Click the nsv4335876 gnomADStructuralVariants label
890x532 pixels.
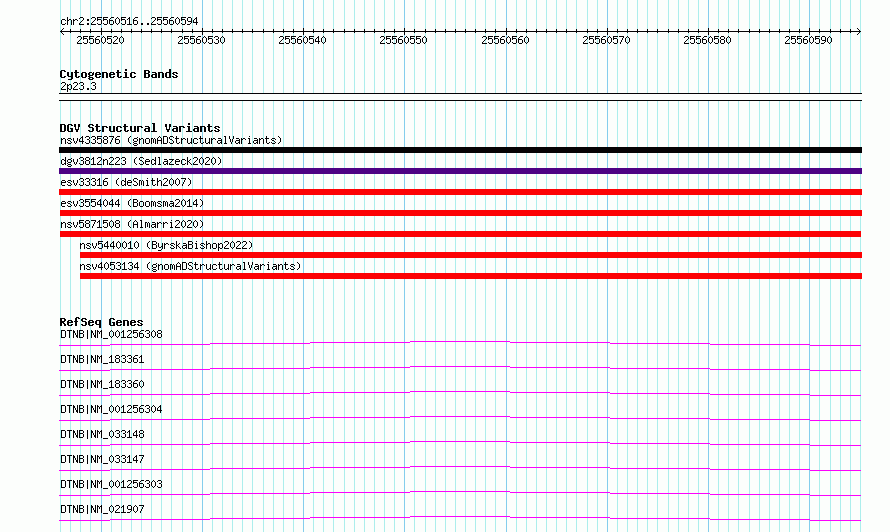pos(171,140)
